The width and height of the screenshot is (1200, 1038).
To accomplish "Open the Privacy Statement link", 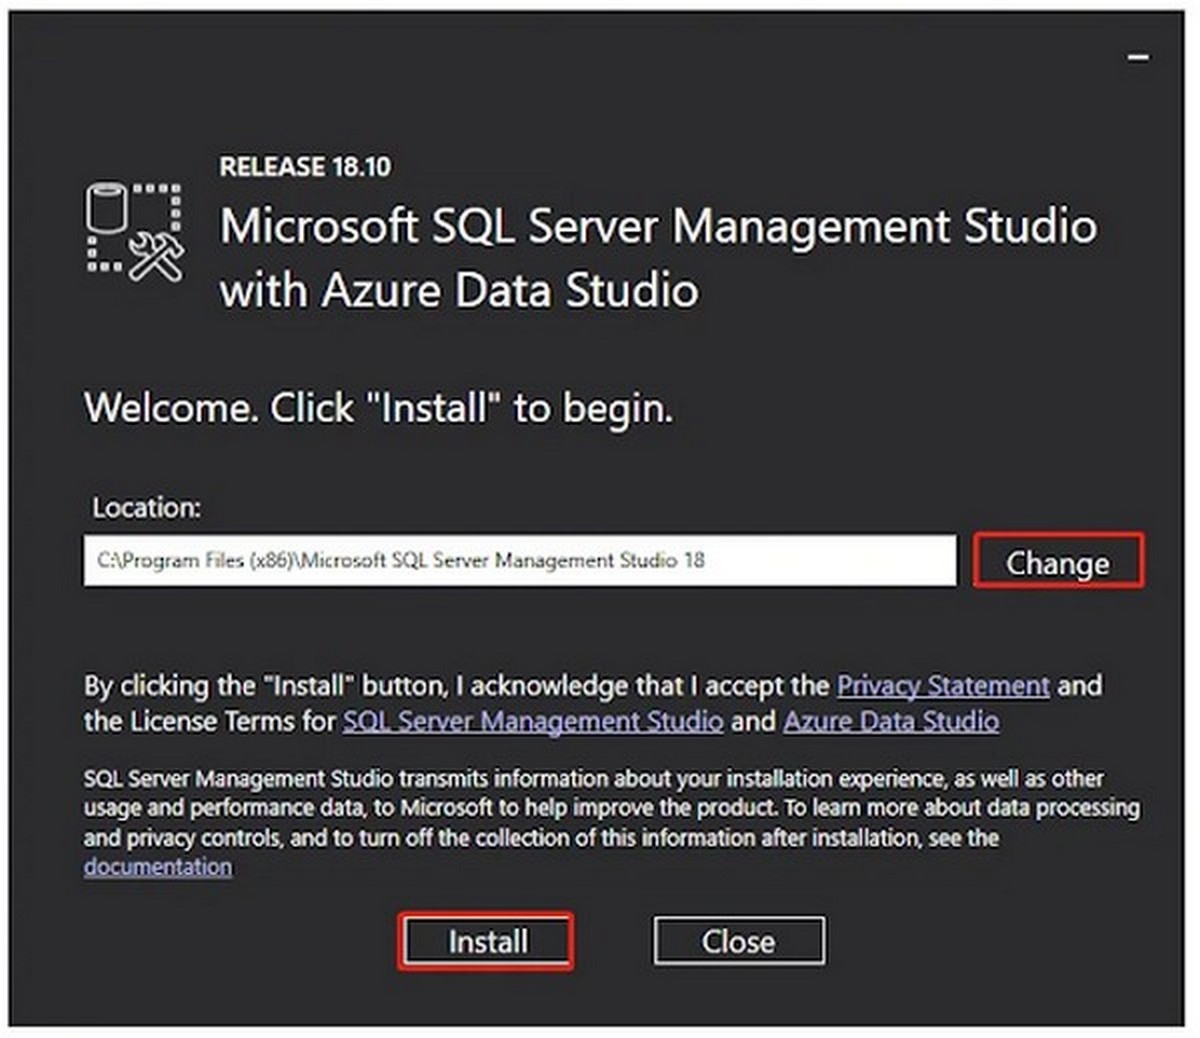I will [944, 686].
